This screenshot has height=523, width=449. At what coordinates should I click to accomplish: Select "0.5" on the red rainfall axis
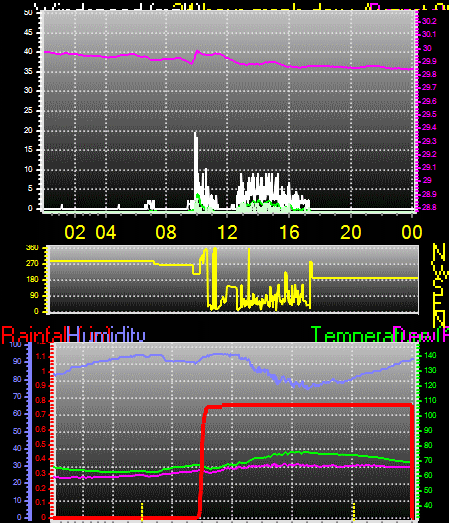40,444
